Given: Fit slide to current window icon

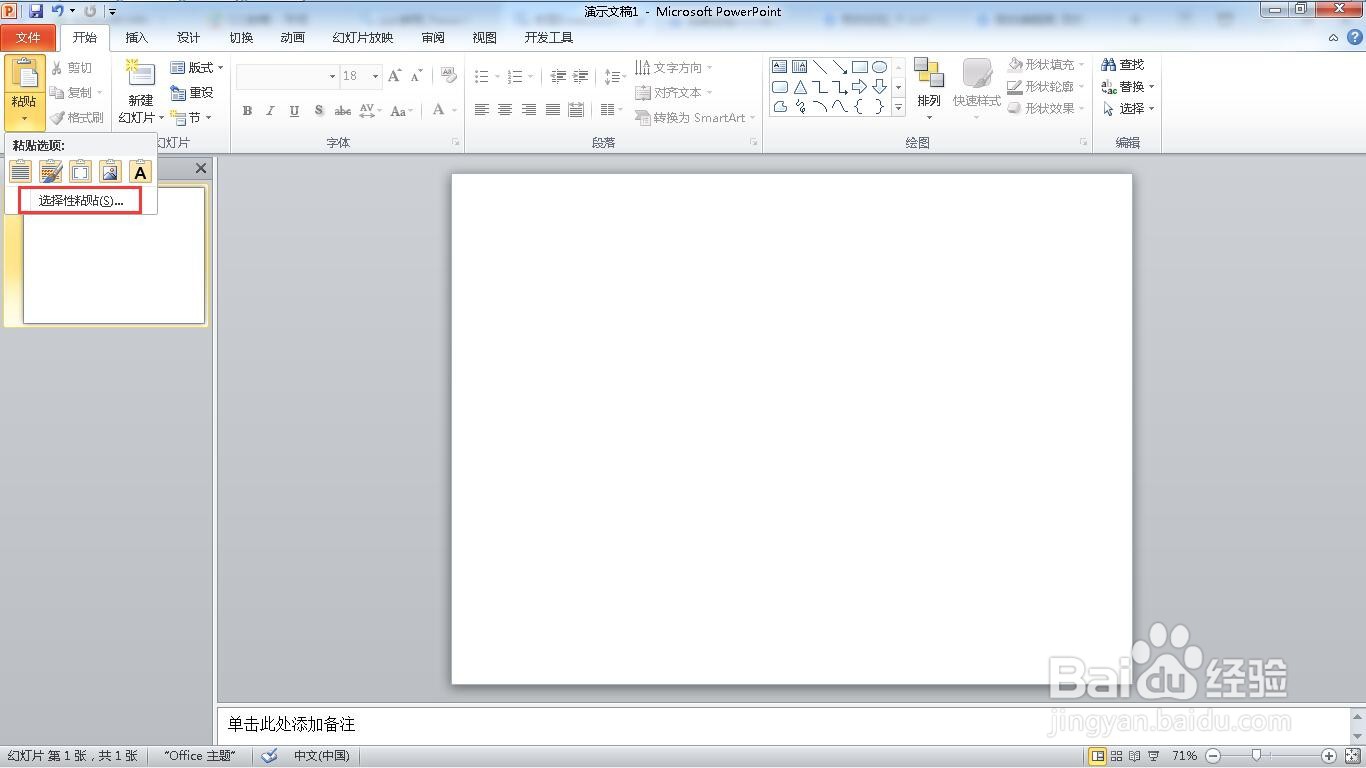Looking at the screenshot, I should [x=1353, y=756].
